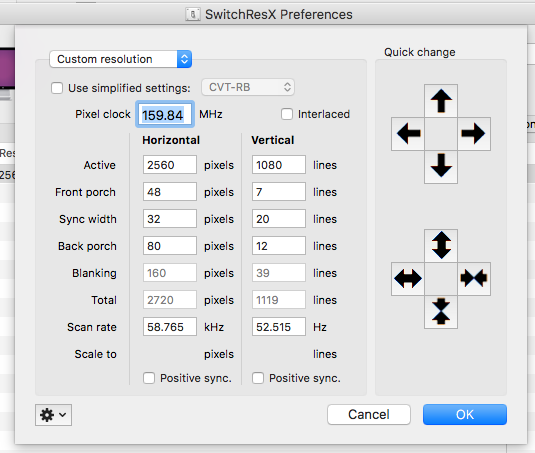The height and width of the screenshot is (453, 535).
Task: Shift the picture right with the right arrow
Action: click(x=474, y=133)
